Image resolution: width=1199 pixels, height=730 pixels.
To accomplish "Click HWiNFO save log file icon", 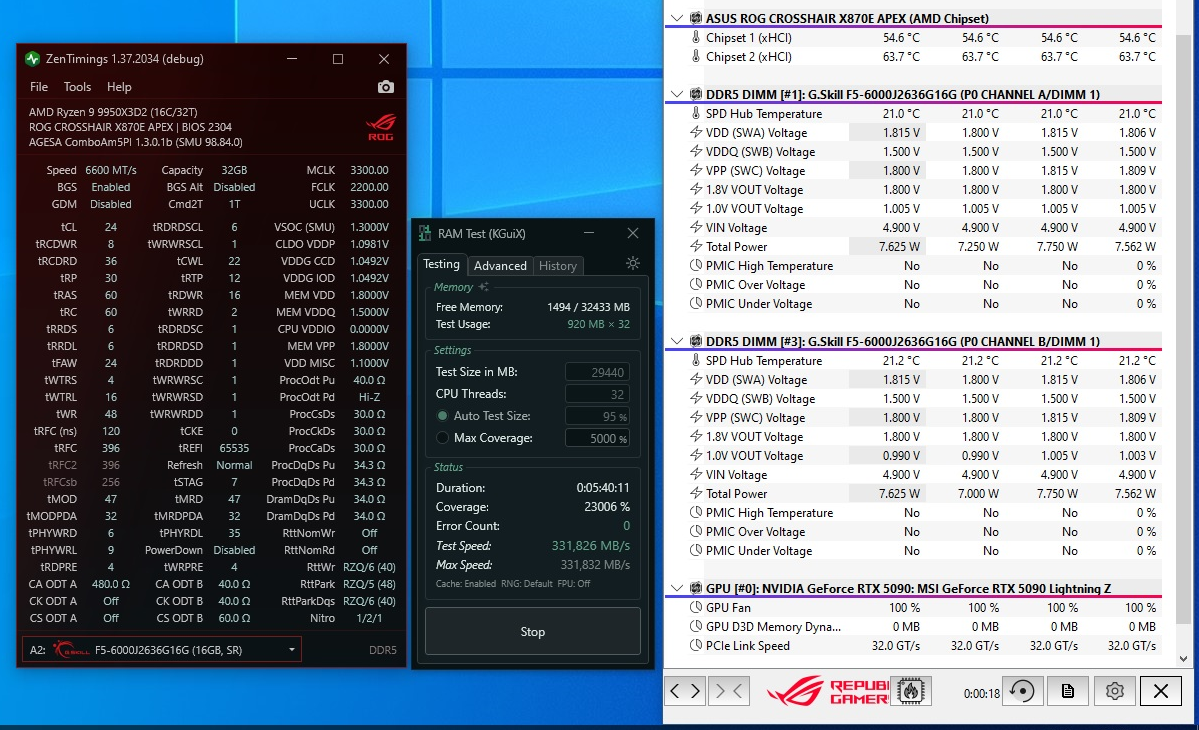I will click(x=1068, y=691).
